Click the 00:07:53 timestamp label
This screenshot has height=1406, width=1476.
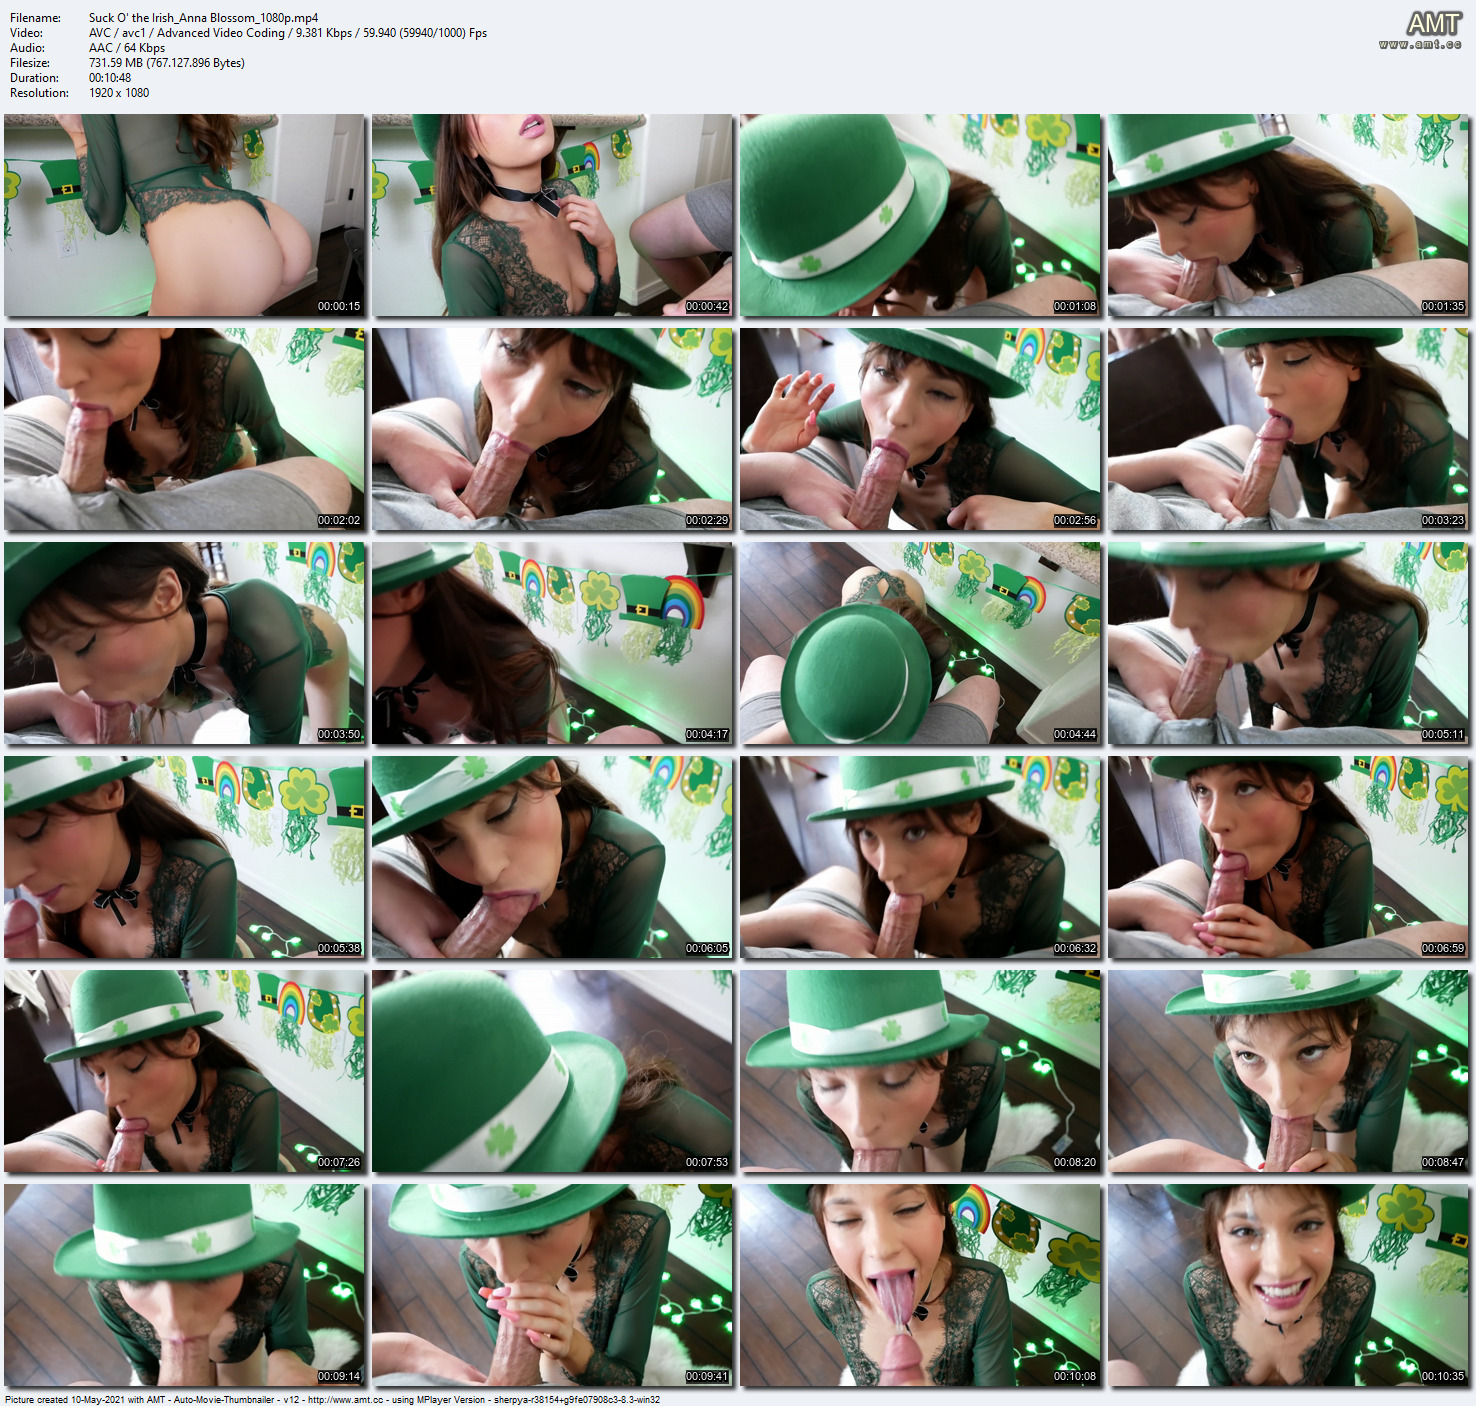pos(707,1163)
